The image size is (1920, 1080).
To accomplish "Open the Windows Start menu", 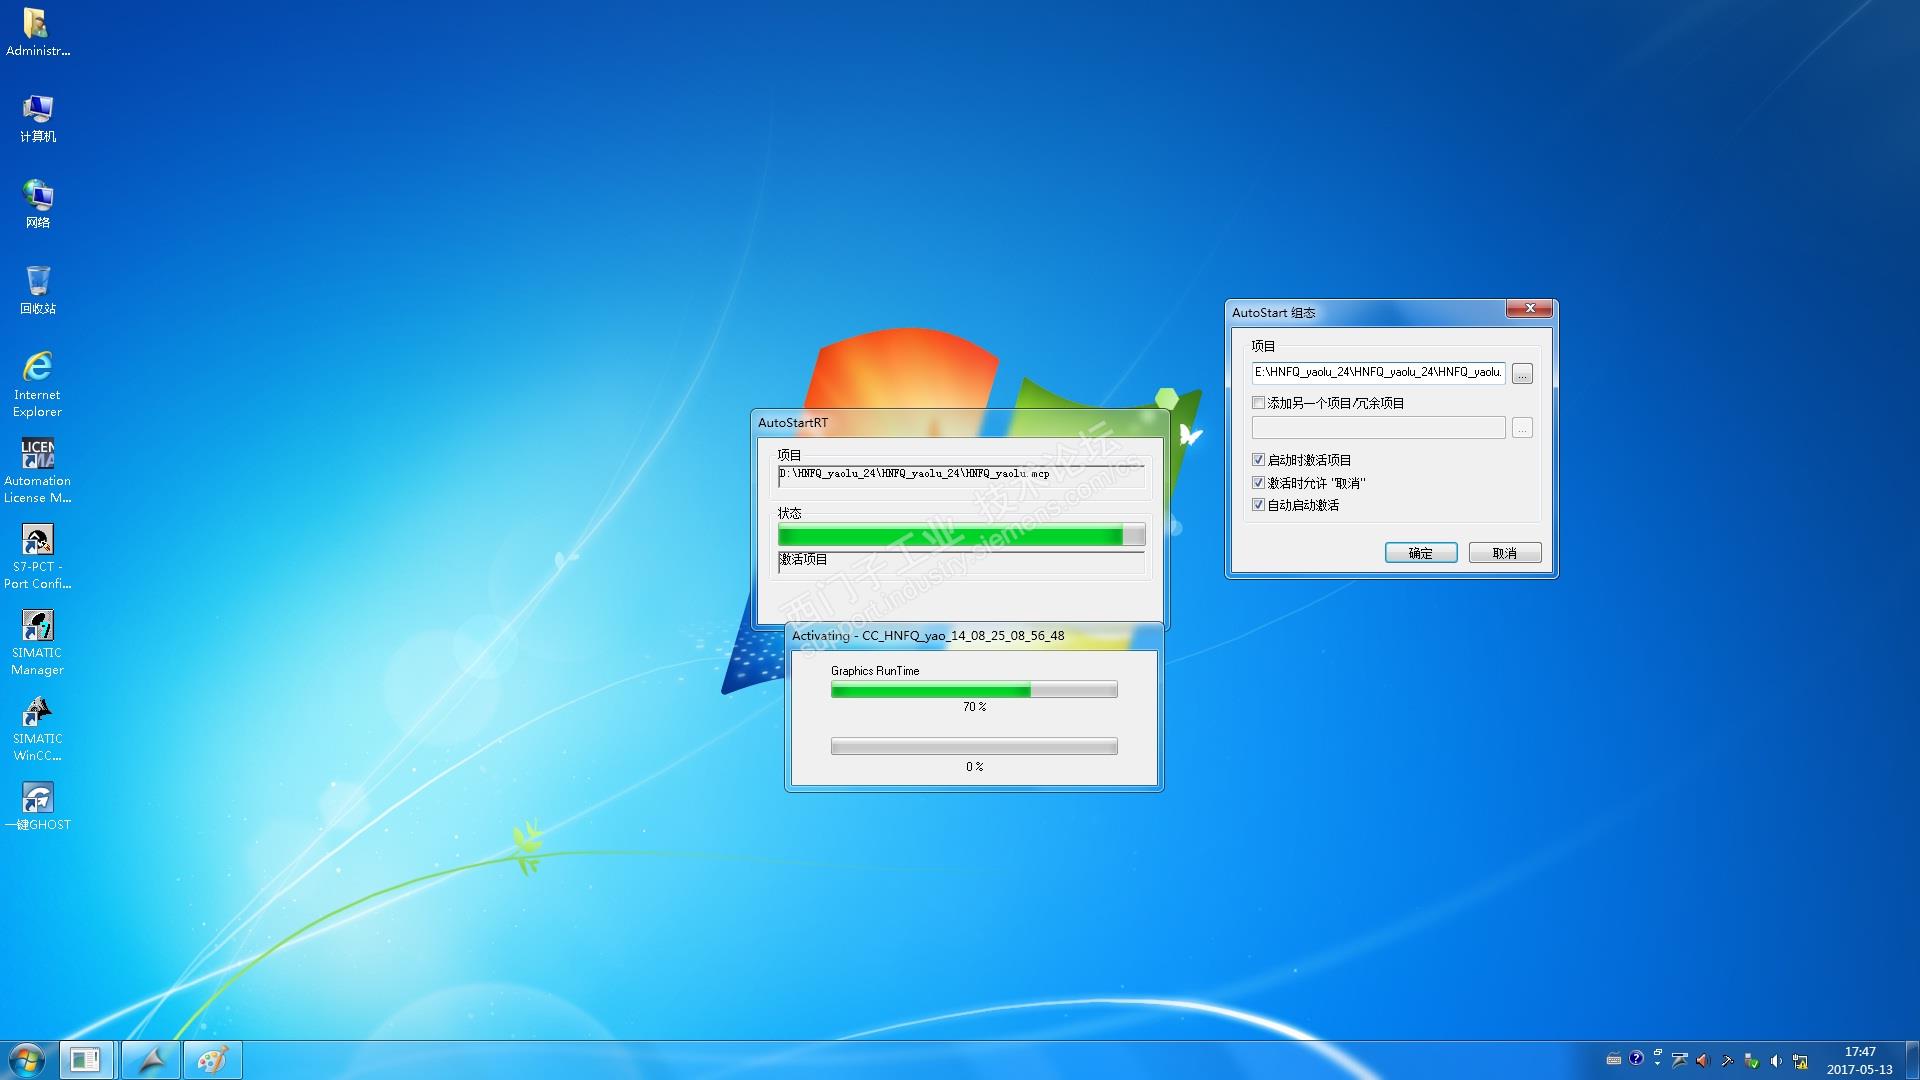I will [x=27, y=1060].
